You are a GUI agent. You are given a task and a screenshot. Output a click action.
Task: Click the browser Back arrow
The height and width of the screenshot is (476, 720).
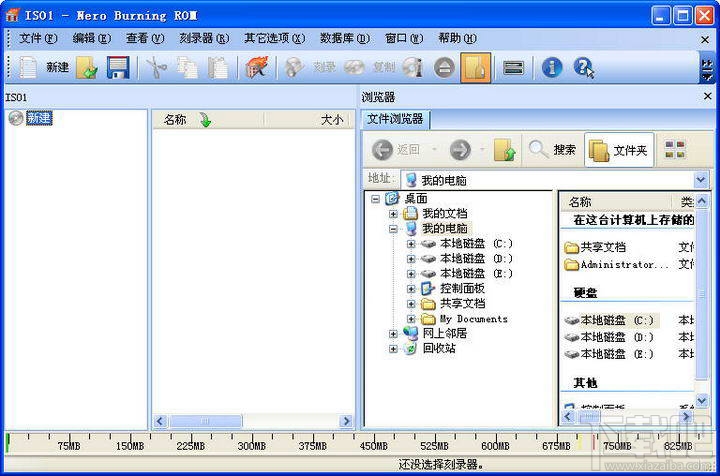pyautogui.click(x=382, y=150)
